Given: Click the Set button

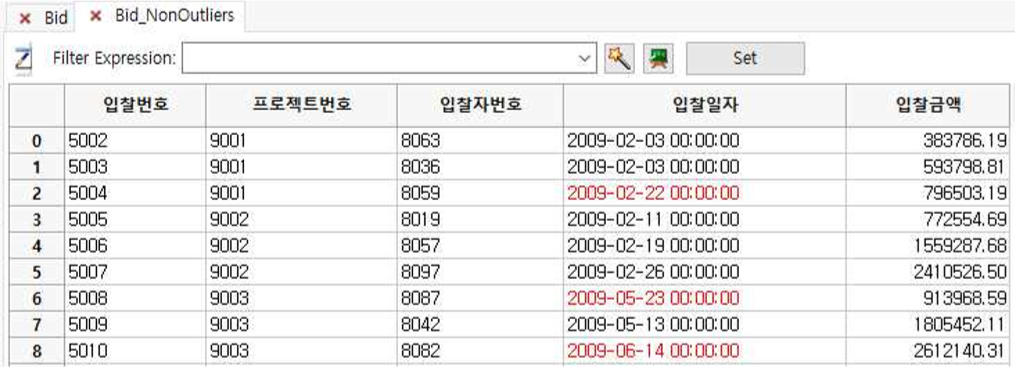Looking at the screenshot, I should coord(745,58).
